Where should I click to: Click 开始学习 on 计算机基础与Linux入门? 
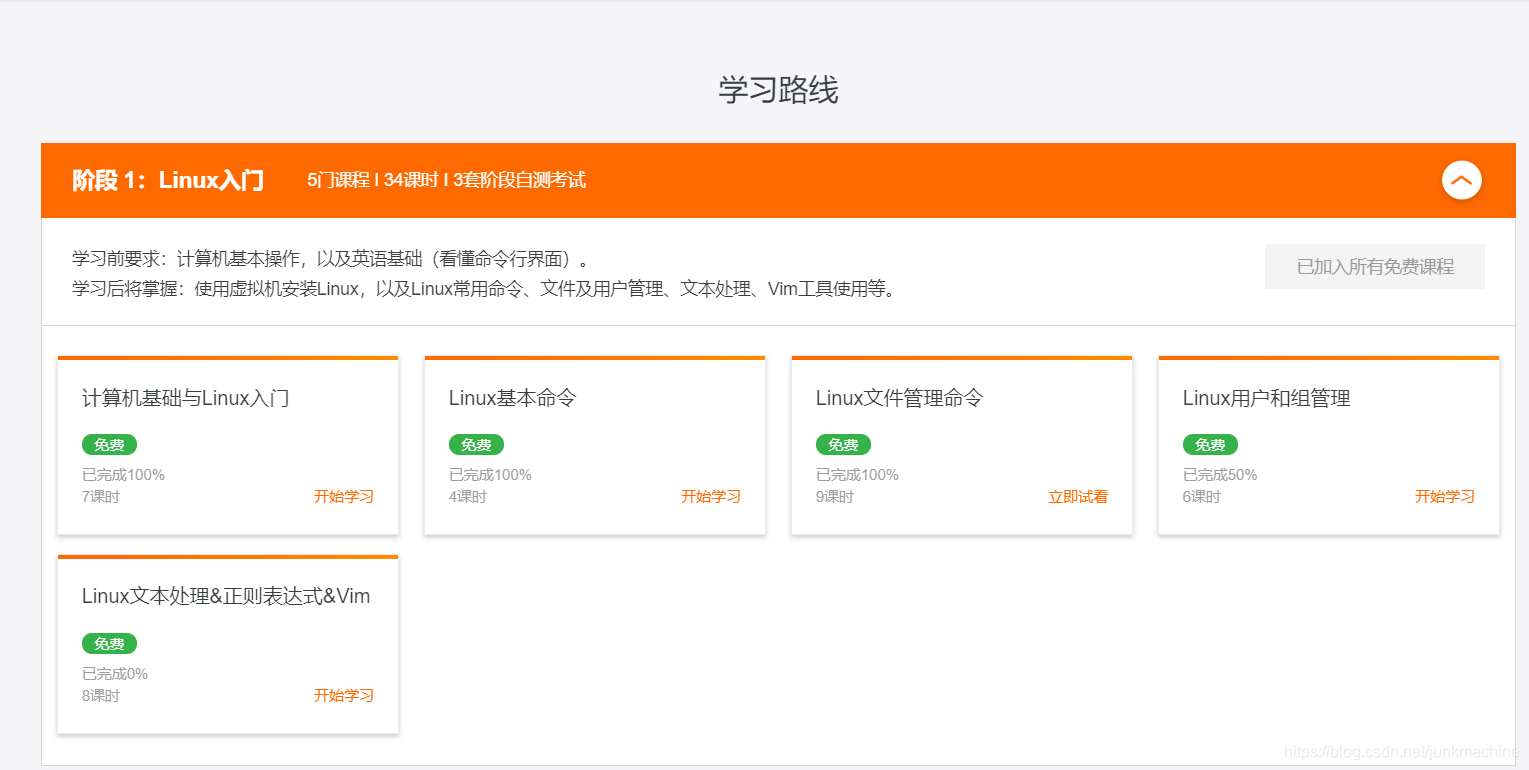click(343, 495)
